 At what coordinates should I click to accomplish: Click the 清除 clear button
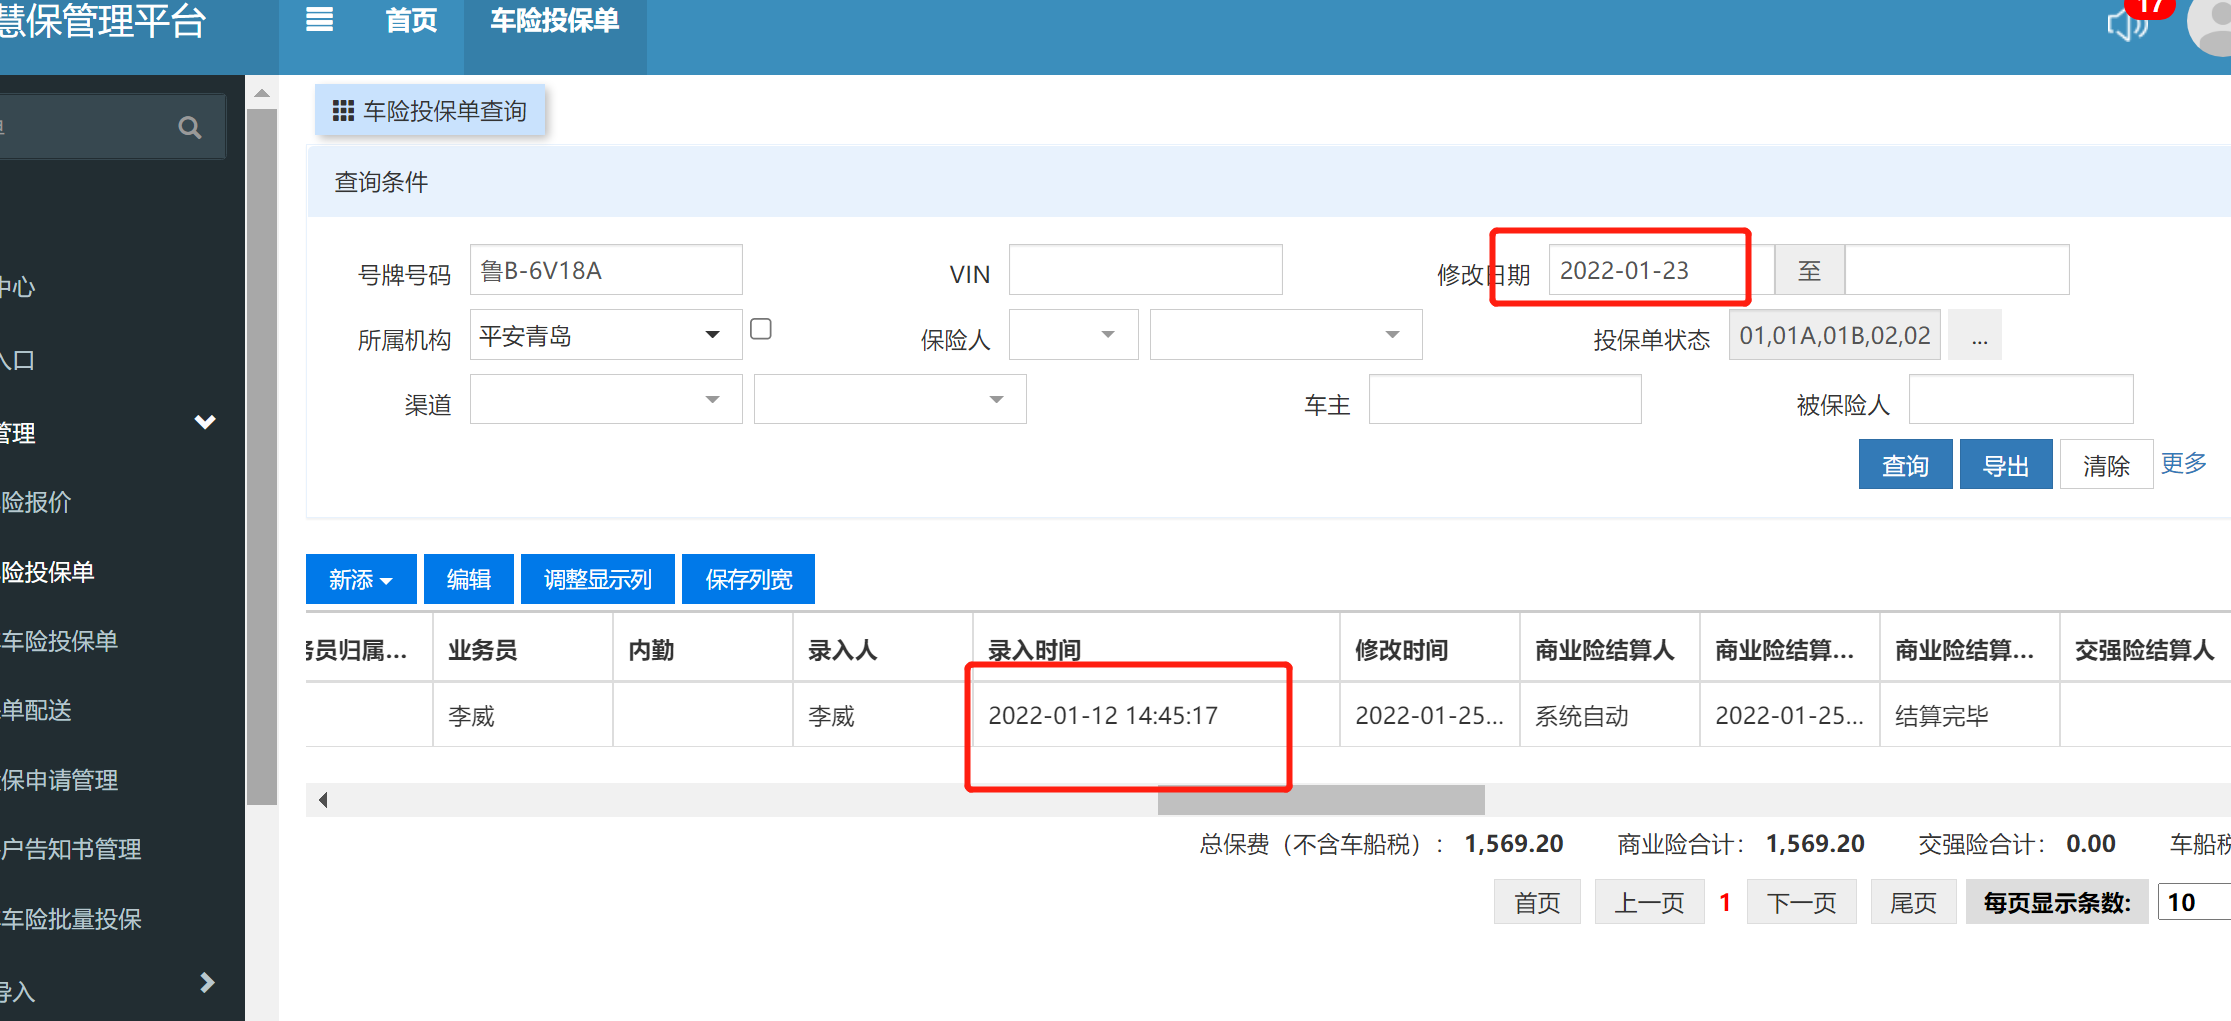[x=2106, y=465]
